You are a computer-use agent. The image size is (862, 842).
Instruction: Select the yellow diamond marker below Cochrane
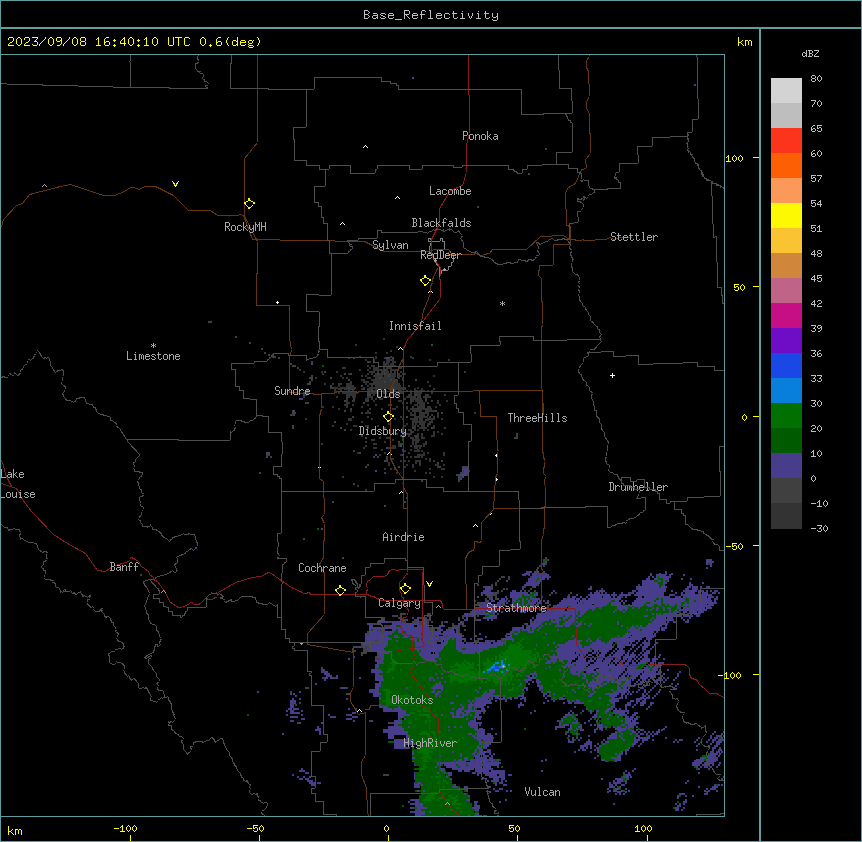(340, 590)
